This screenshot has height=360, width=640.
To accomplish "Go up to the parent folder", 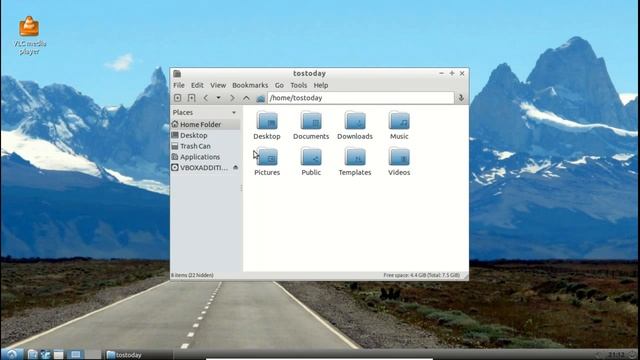I will 246,98.
